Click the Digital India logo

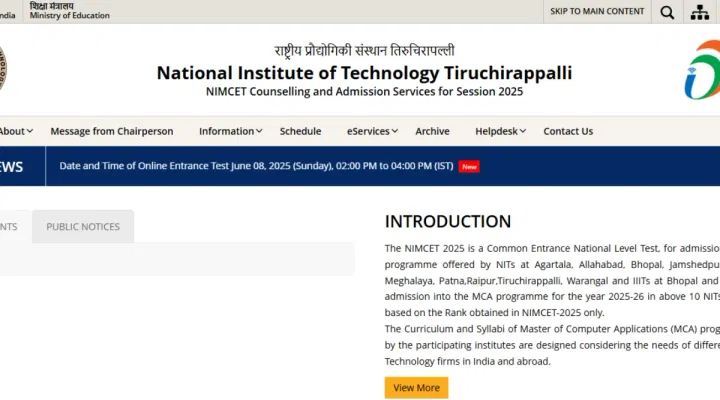[x=702, y=70]
